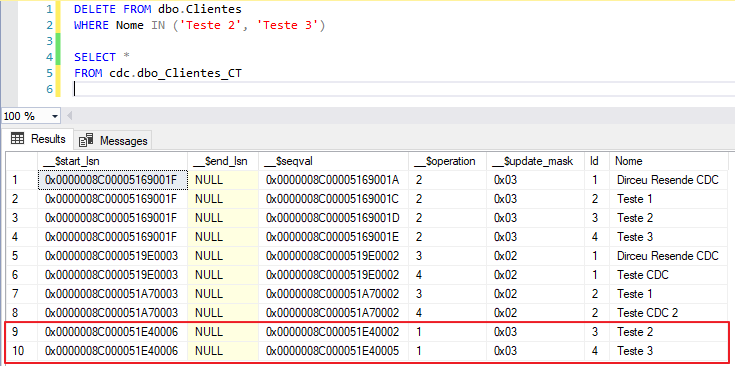Click Nome cell 'Teste CDC 2'
The height and width of the screenshot is (366, 735).
point(668,313)
